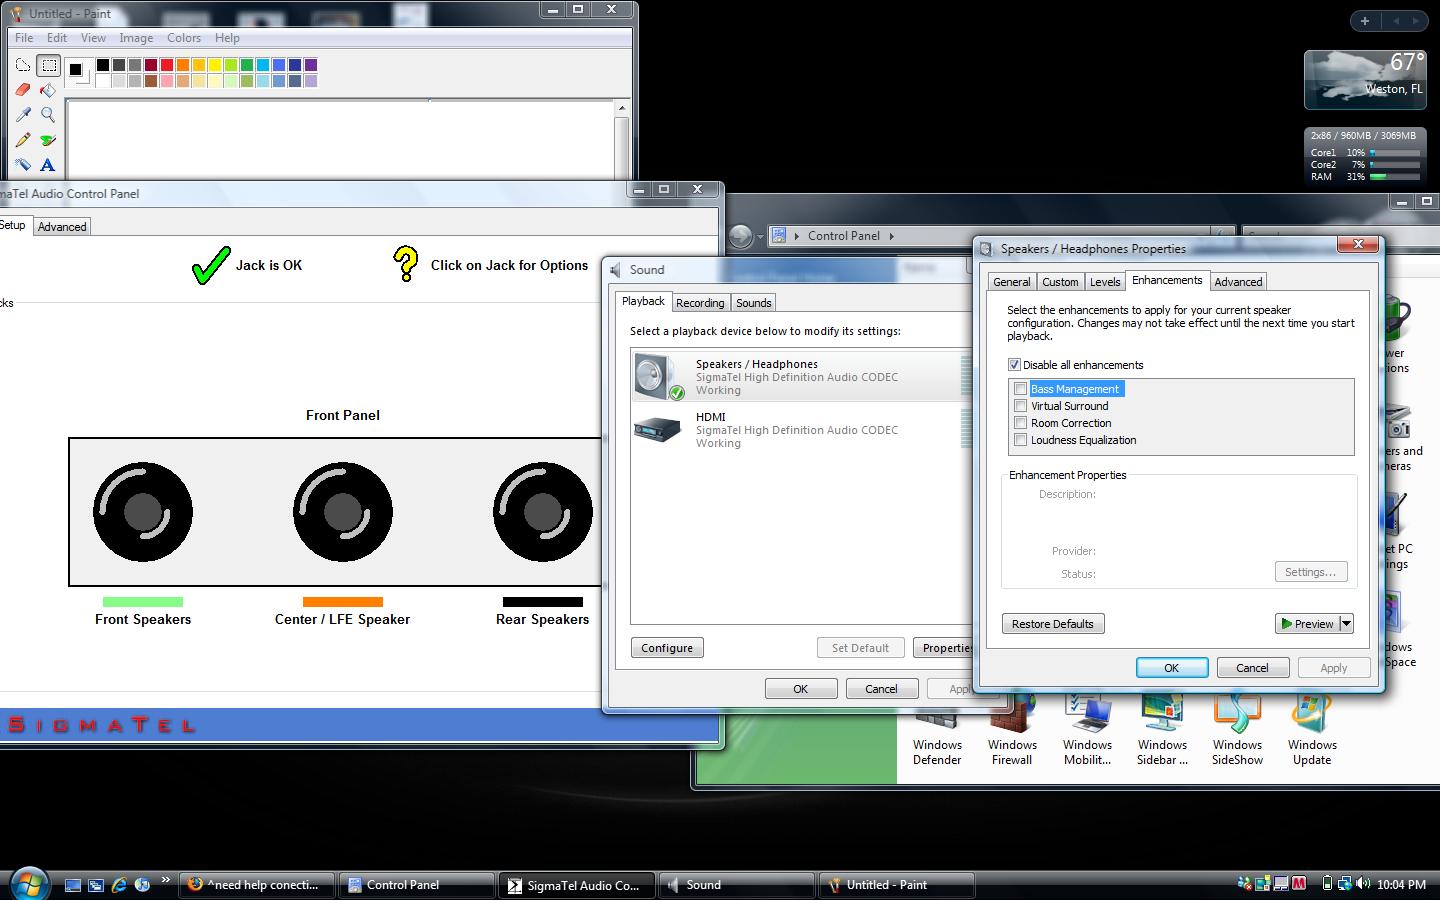
Task: Switch to the Firefox taskbar button
Action: [x=256, y=885]
